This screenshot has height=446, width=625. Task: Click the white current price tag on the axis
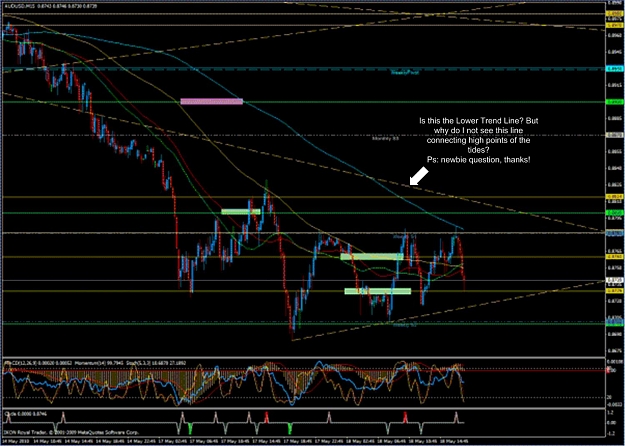tap(615, 280)
